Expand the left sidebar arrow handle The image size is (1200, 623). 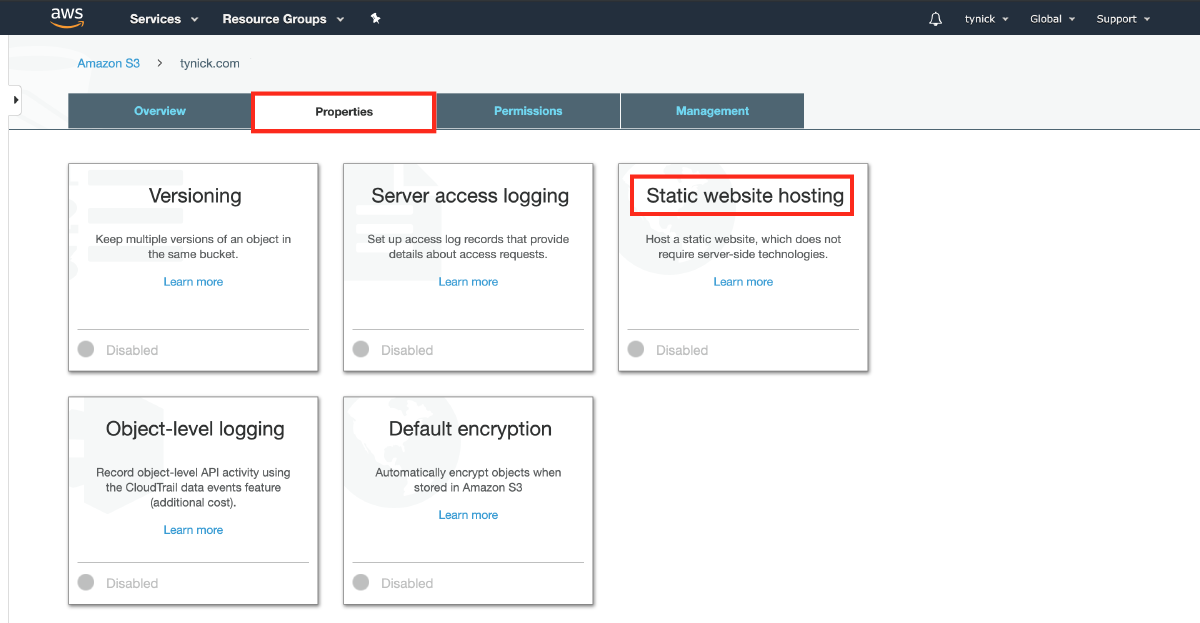15,100
